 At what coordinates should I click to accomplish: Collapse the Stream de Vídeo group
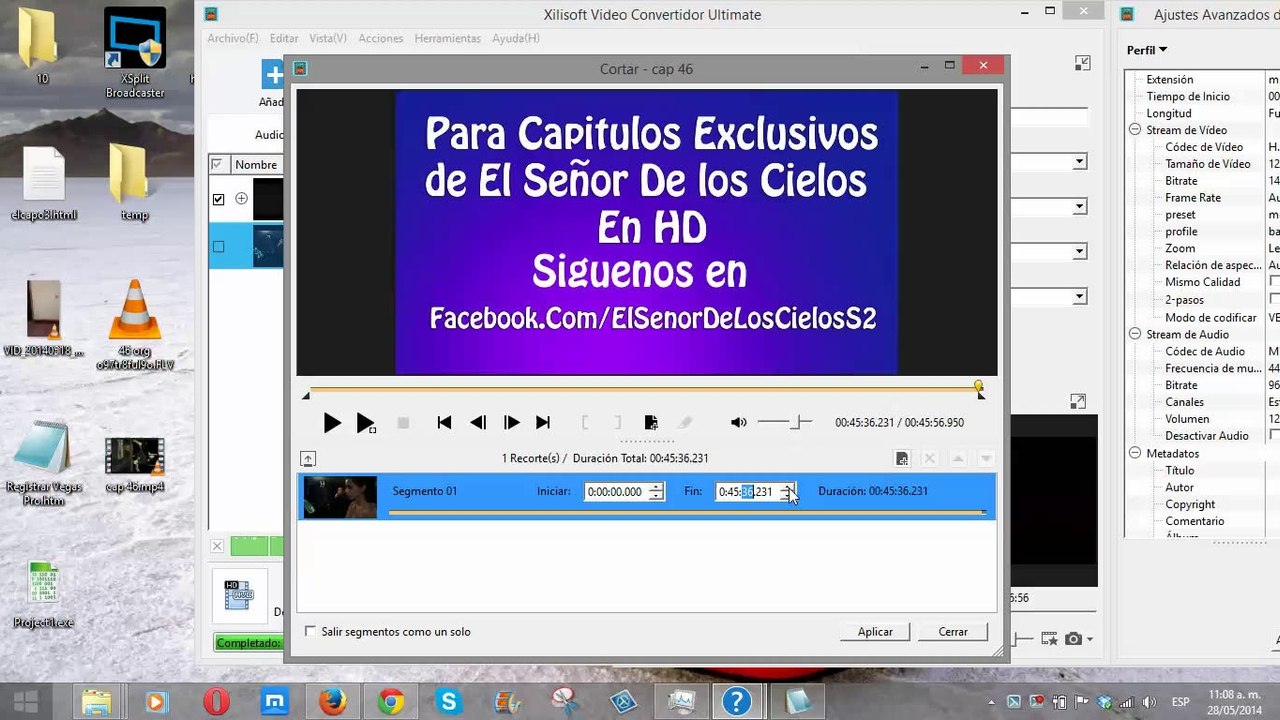pos(1135,130)
